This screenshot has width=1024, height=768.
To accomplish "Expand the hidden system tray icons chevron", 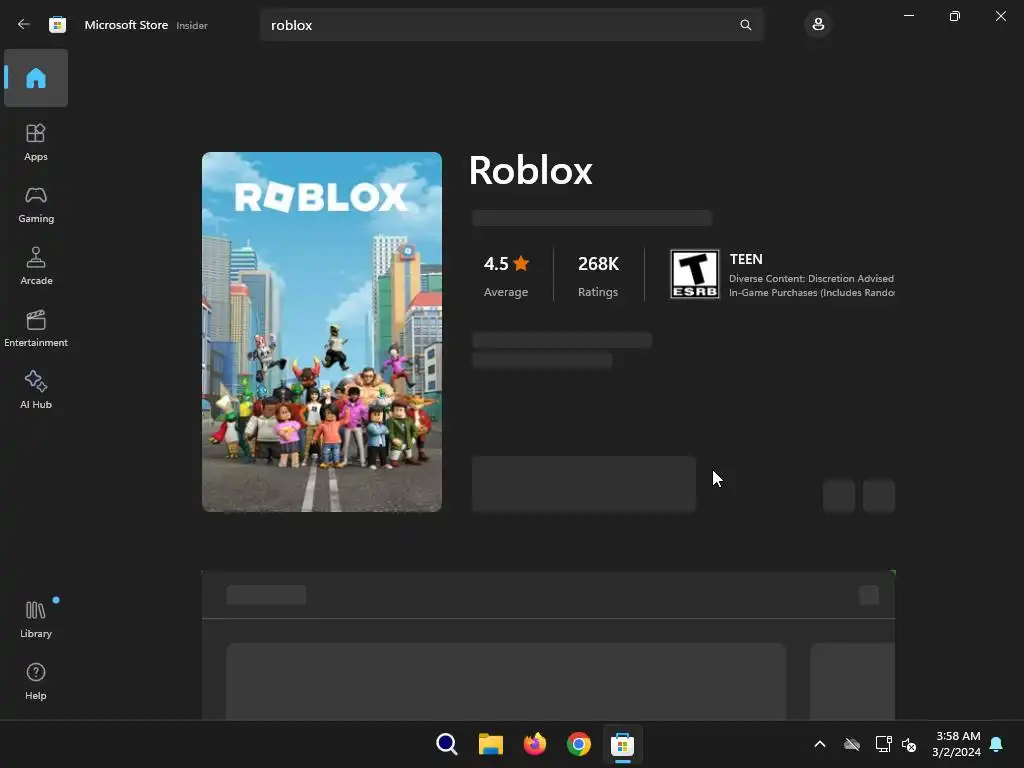I will point(820,744).
